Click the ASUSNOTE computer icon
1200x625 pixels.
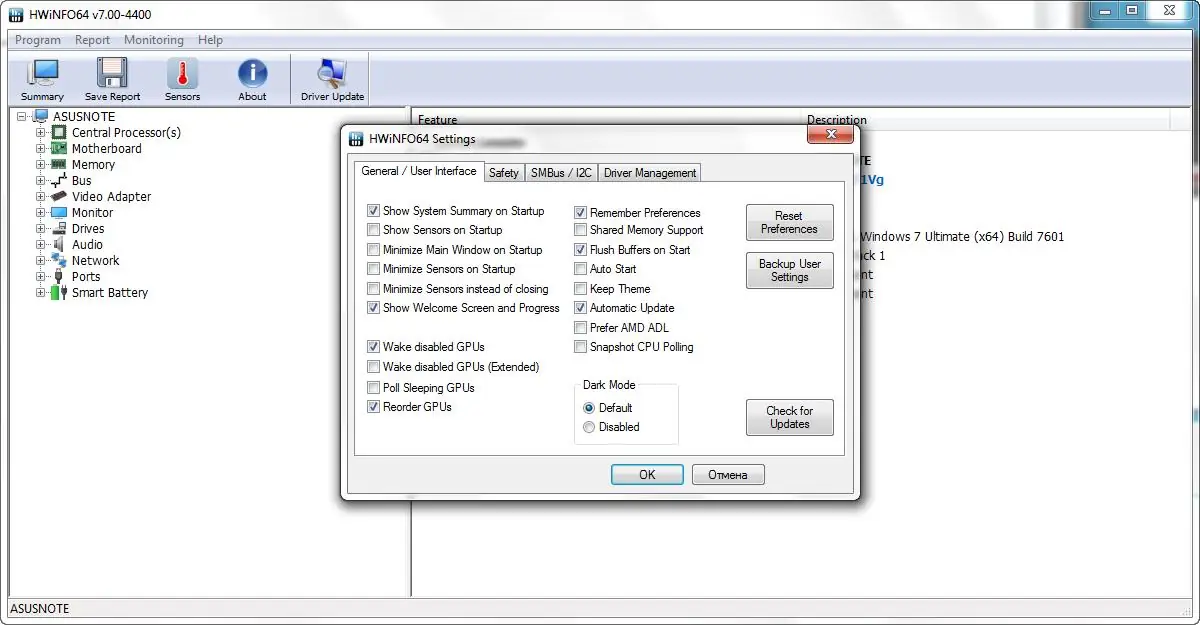(41, 116)
